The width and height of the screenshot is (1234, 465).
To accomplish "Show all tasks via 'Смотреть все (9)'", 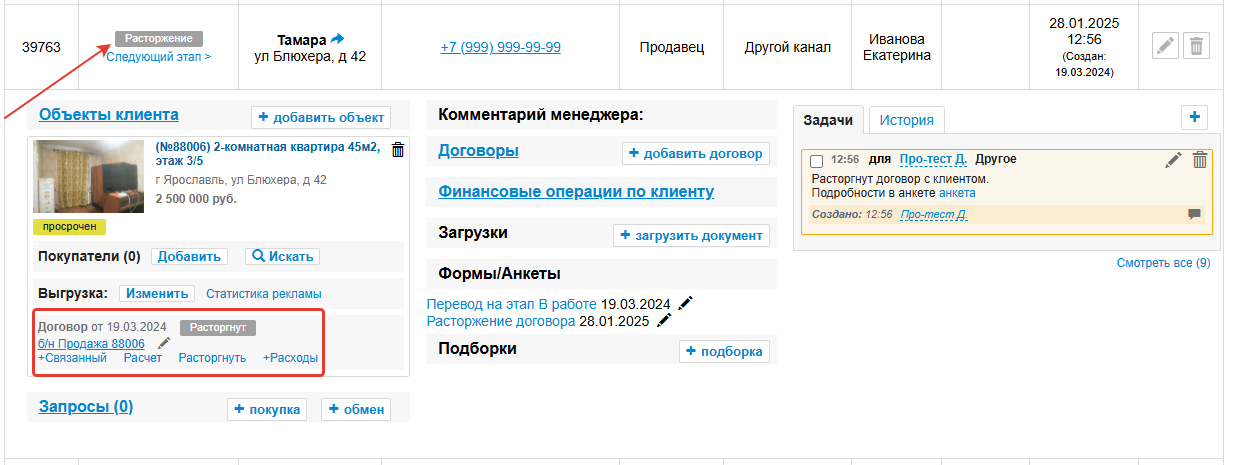I will [x=1163, y=263].
